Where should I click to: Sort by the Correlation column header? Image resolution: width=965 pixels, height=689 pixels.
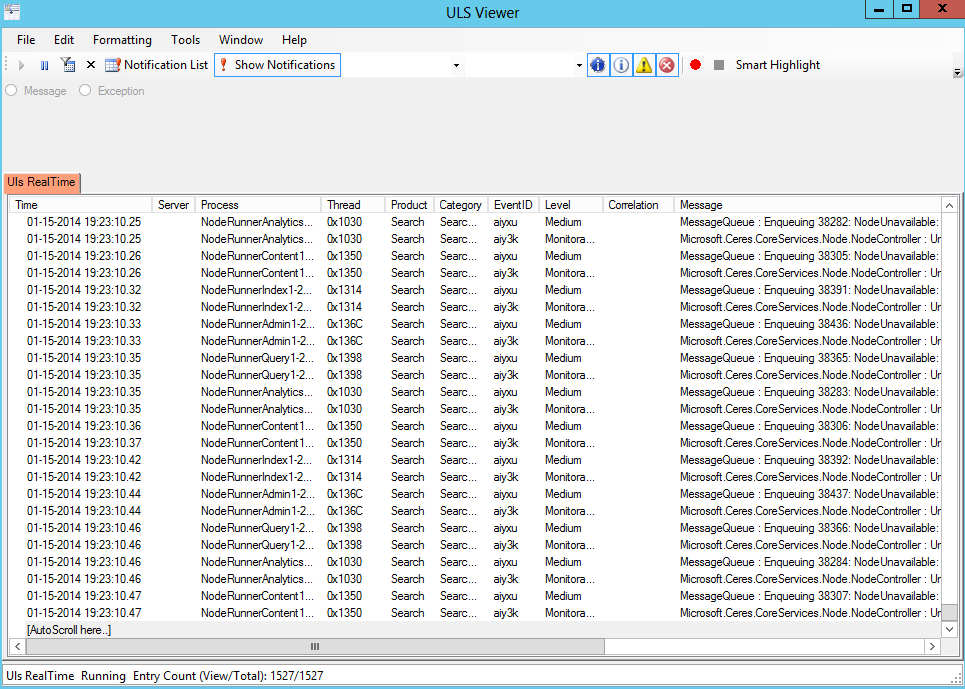(x=638, y=205)
